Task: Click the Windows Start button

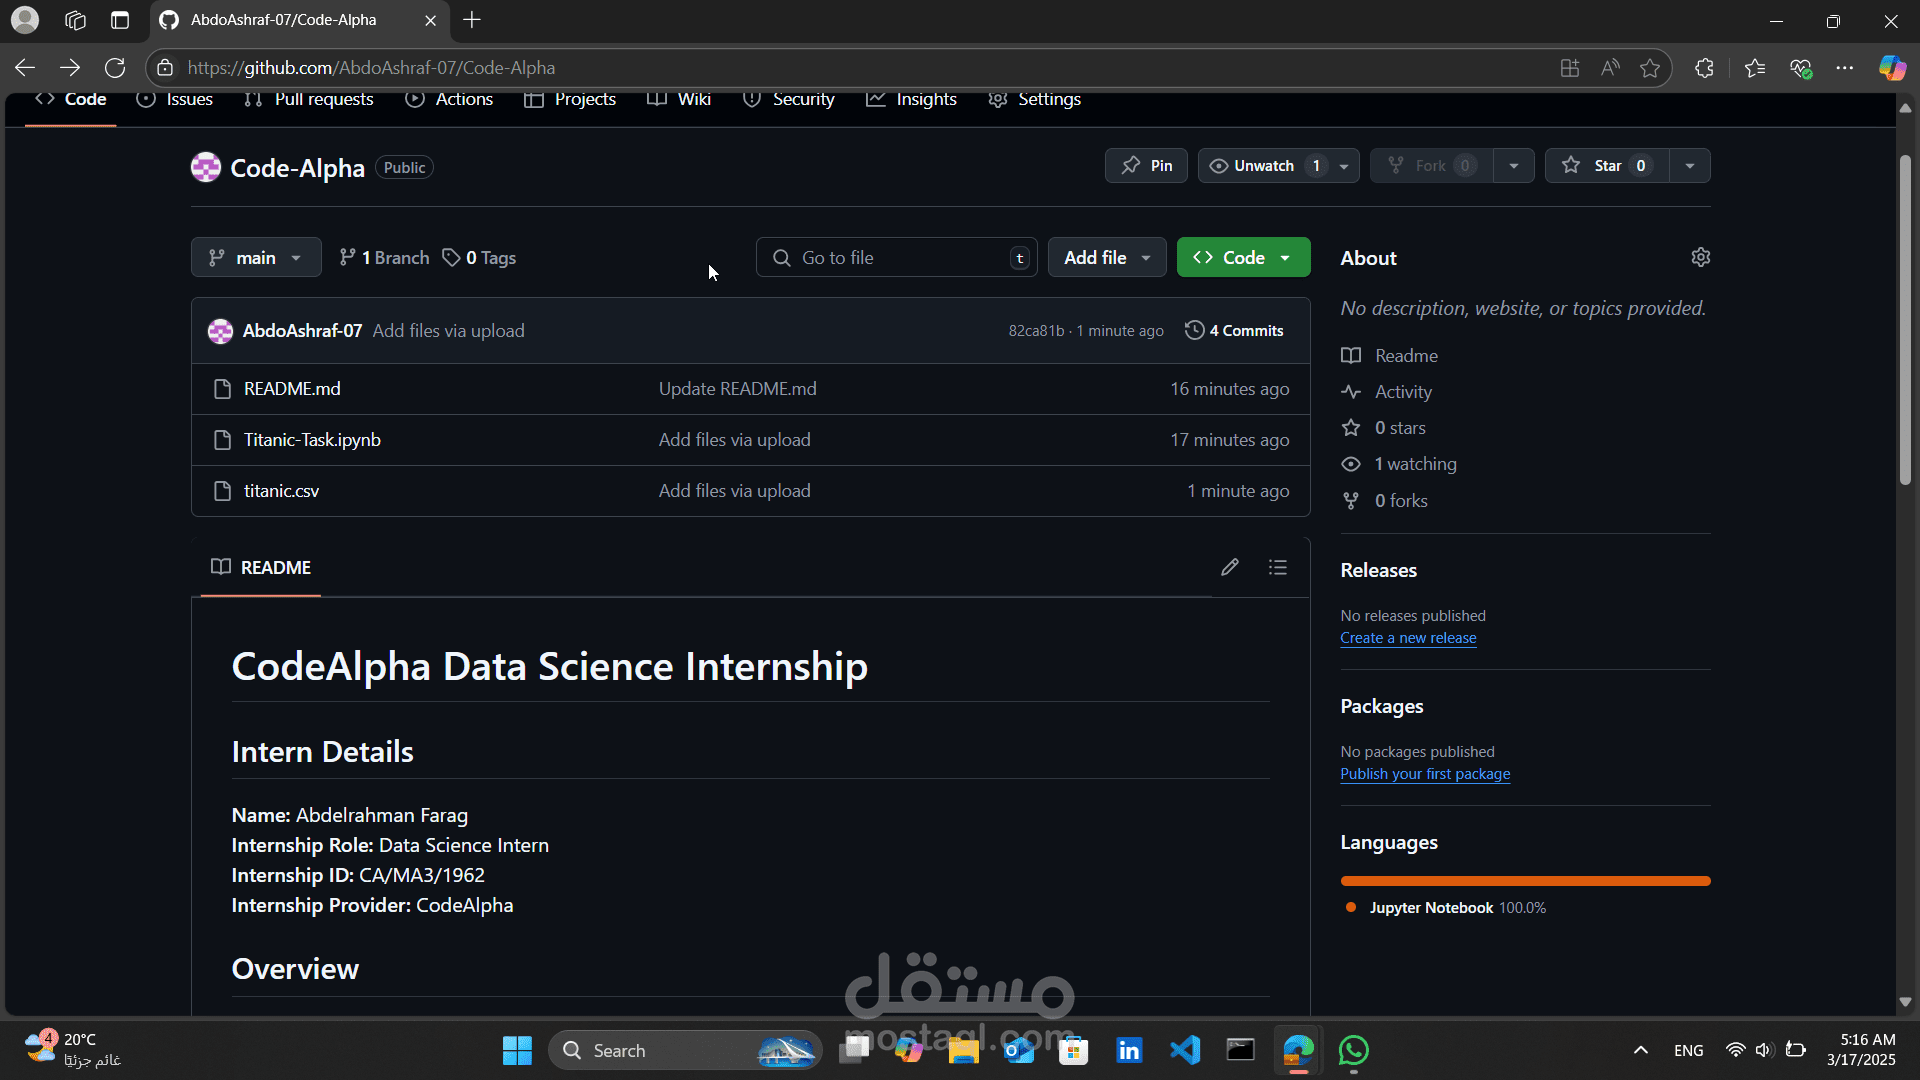Action: point(517,1050)
